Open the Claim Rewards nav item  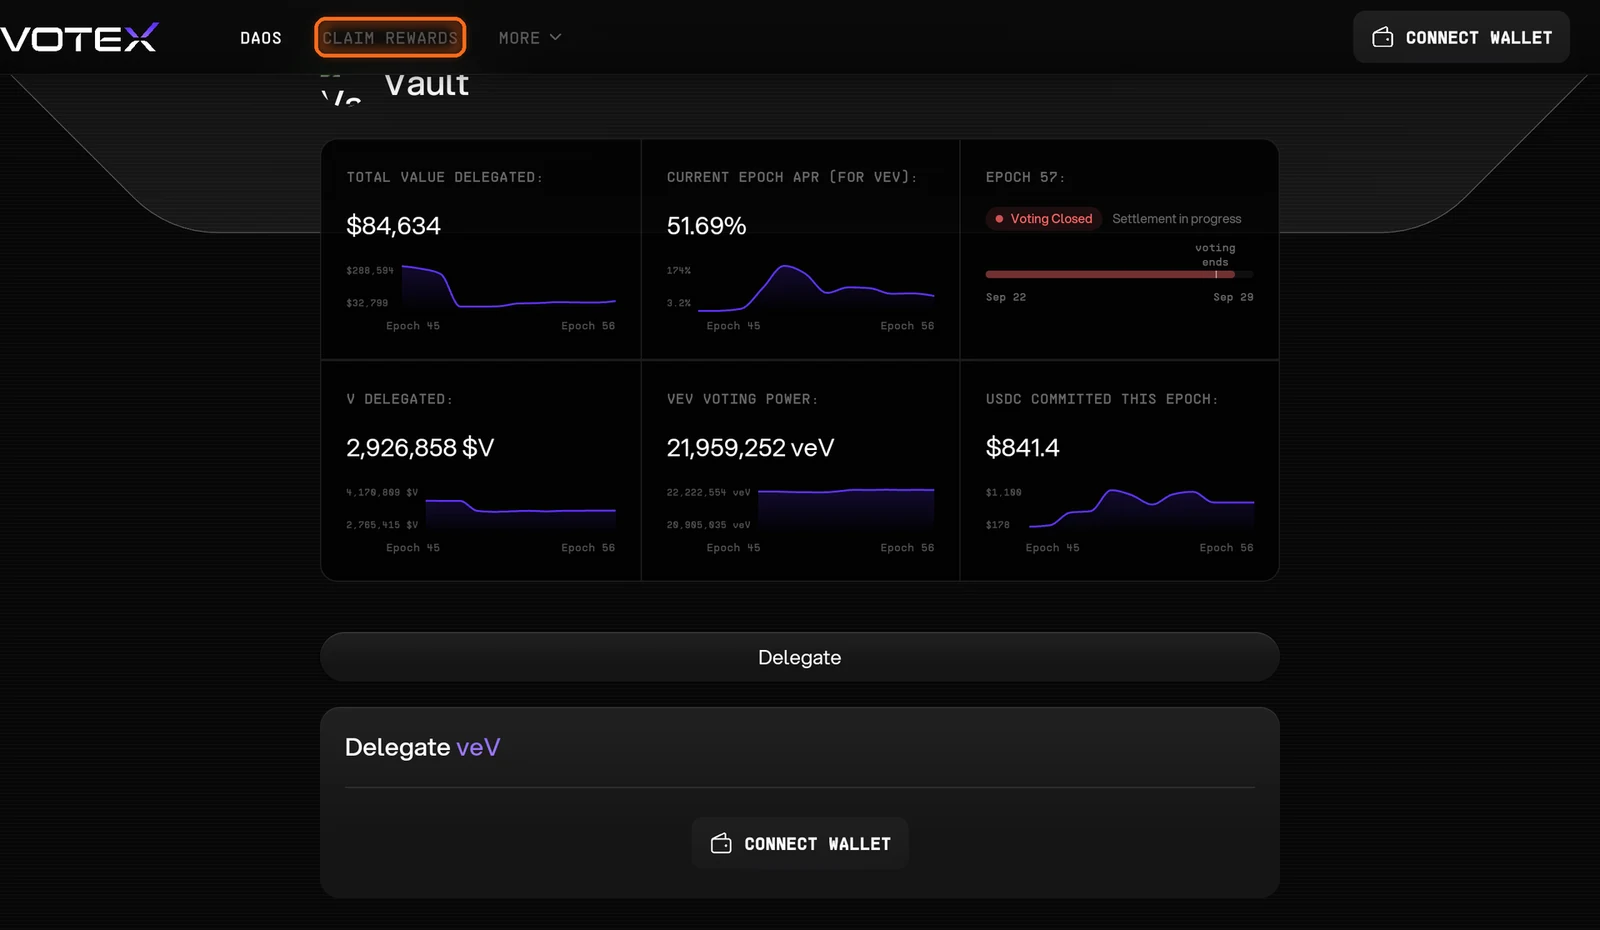[390, 38]
